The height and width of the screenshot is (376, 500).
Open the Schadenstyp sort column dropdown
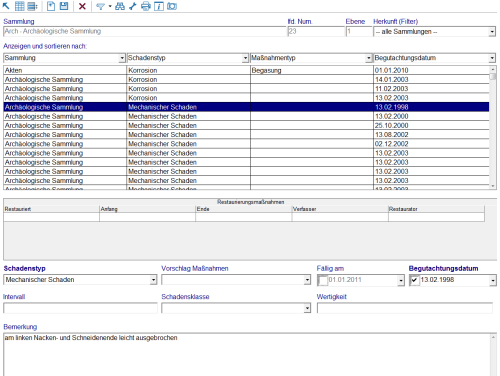pos(245,58)
